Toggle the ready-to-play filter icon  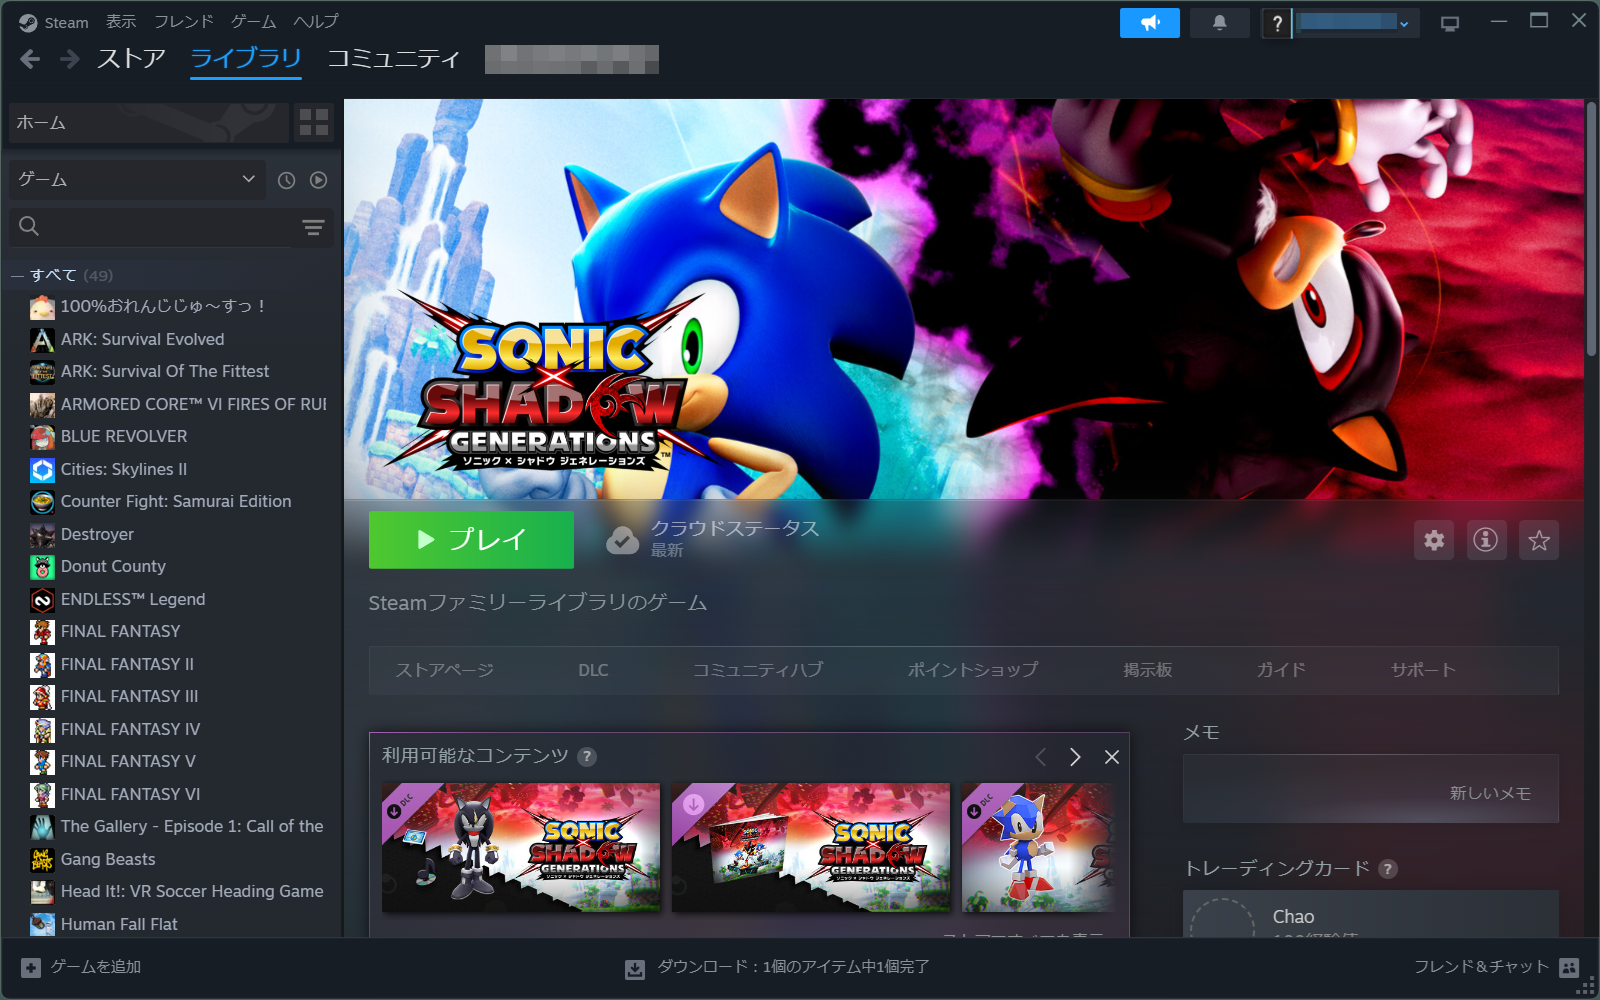tap(318, 180)
